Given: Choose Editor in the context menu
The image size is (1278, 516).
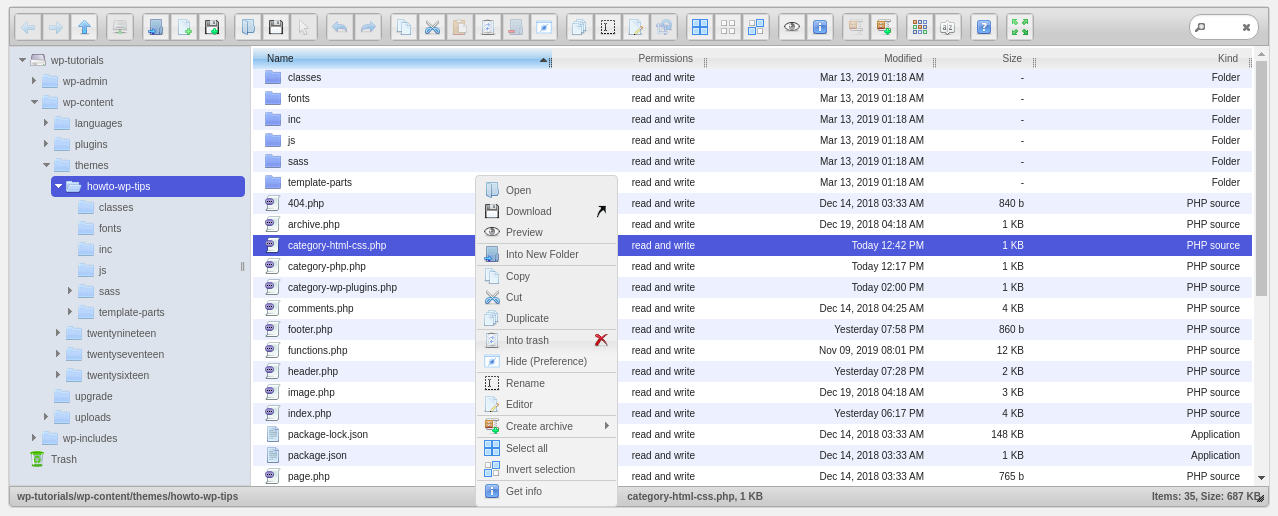Looking at the screenshot, I should click(x=546, y=404).
